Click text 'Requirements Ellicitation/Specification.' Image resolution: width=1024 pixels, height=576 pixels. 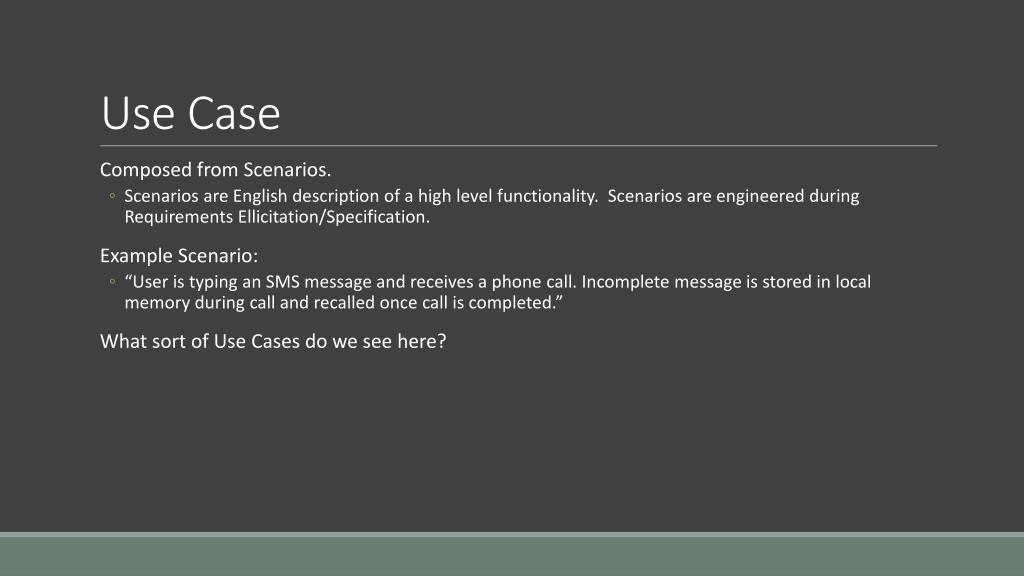[x=277, y=217]
